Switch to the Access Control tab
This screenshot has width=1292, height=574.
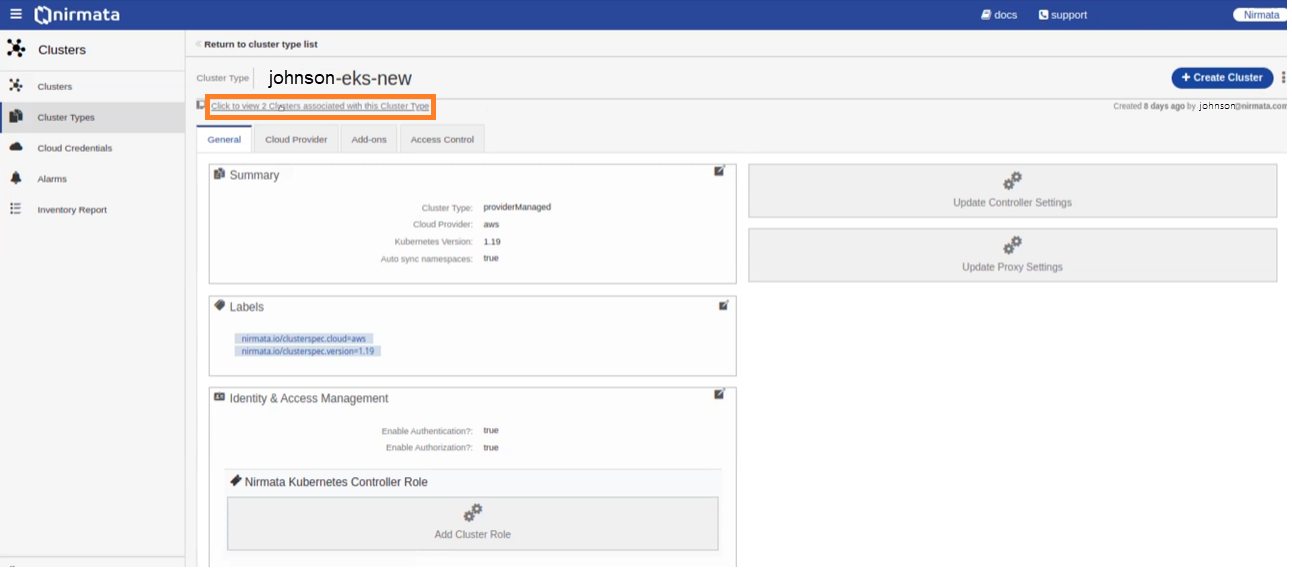(442, 139)
